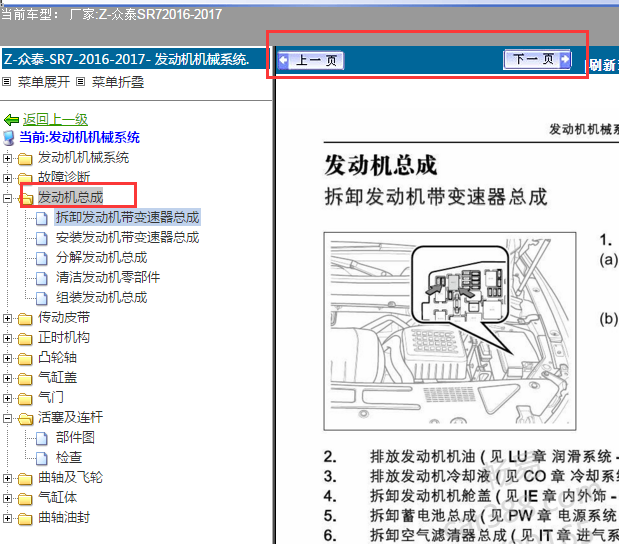Open 检查 under 活塞及连杆

pos(69,457)
